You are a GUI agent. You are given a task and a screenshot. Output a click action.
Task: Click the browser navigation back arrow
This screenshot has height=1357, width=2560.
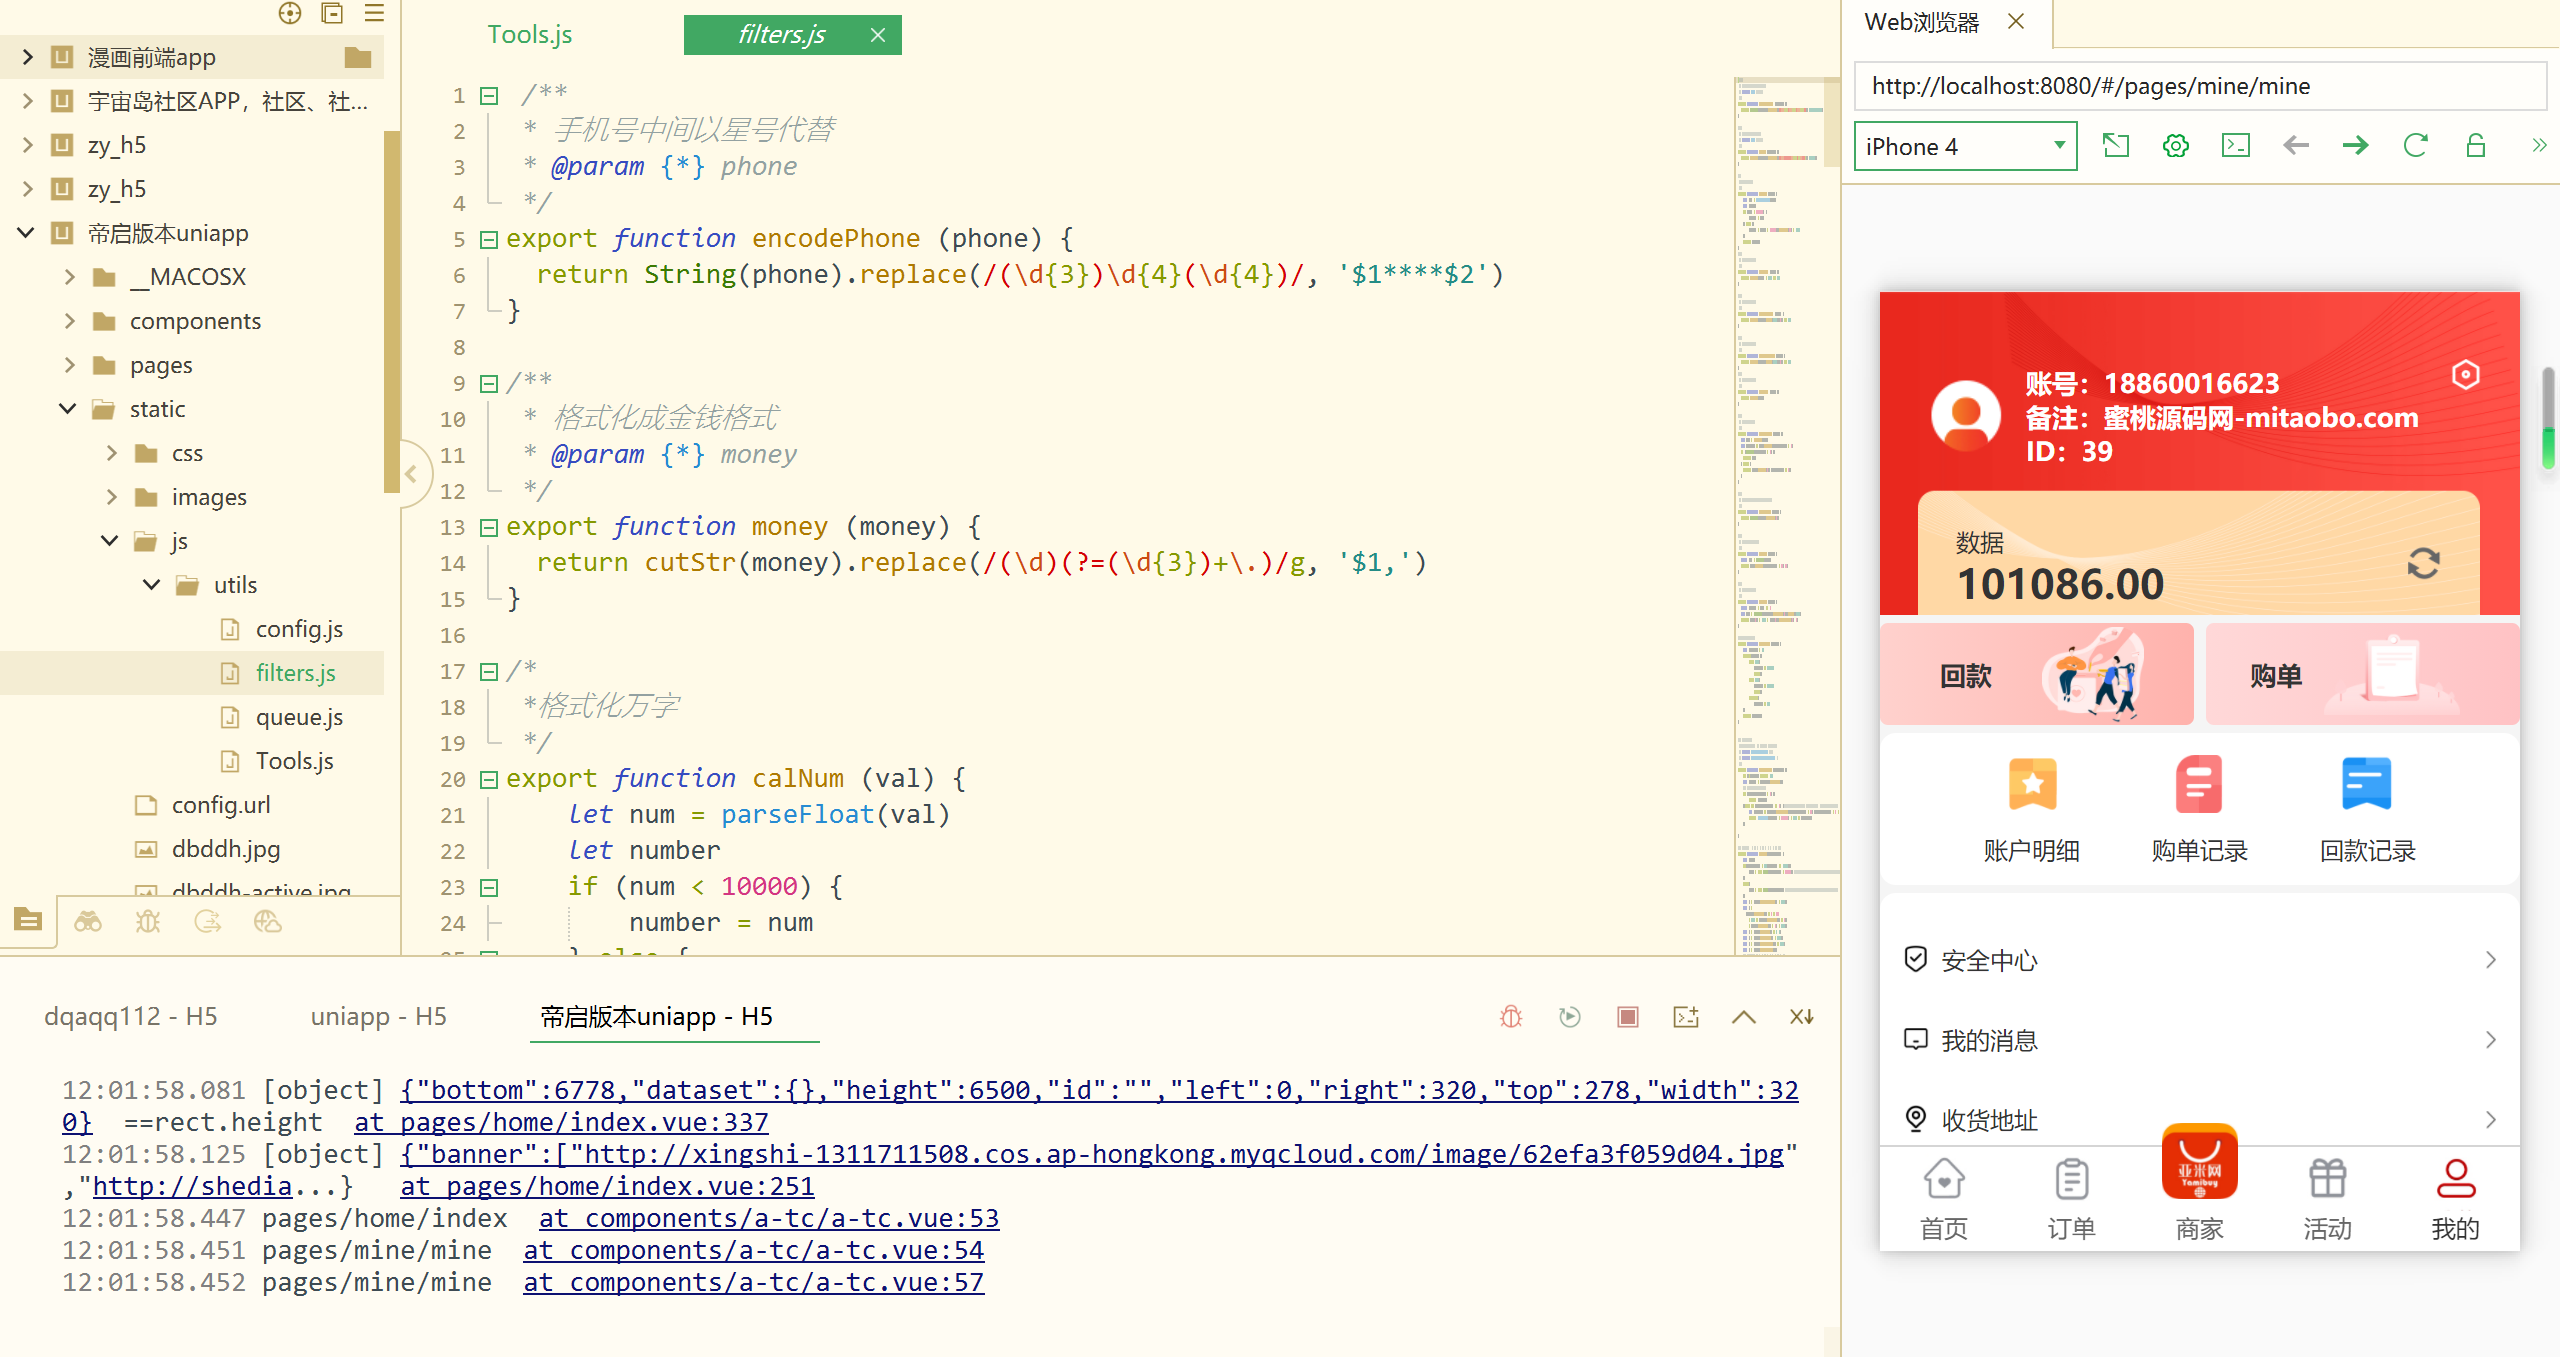2294,146
